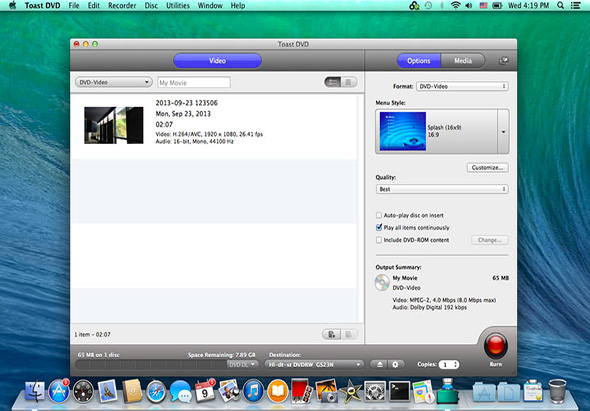The width and height of the screenshot is (590, 411).
Task: Launch iTunes from the dock
Action: [253, 391]
